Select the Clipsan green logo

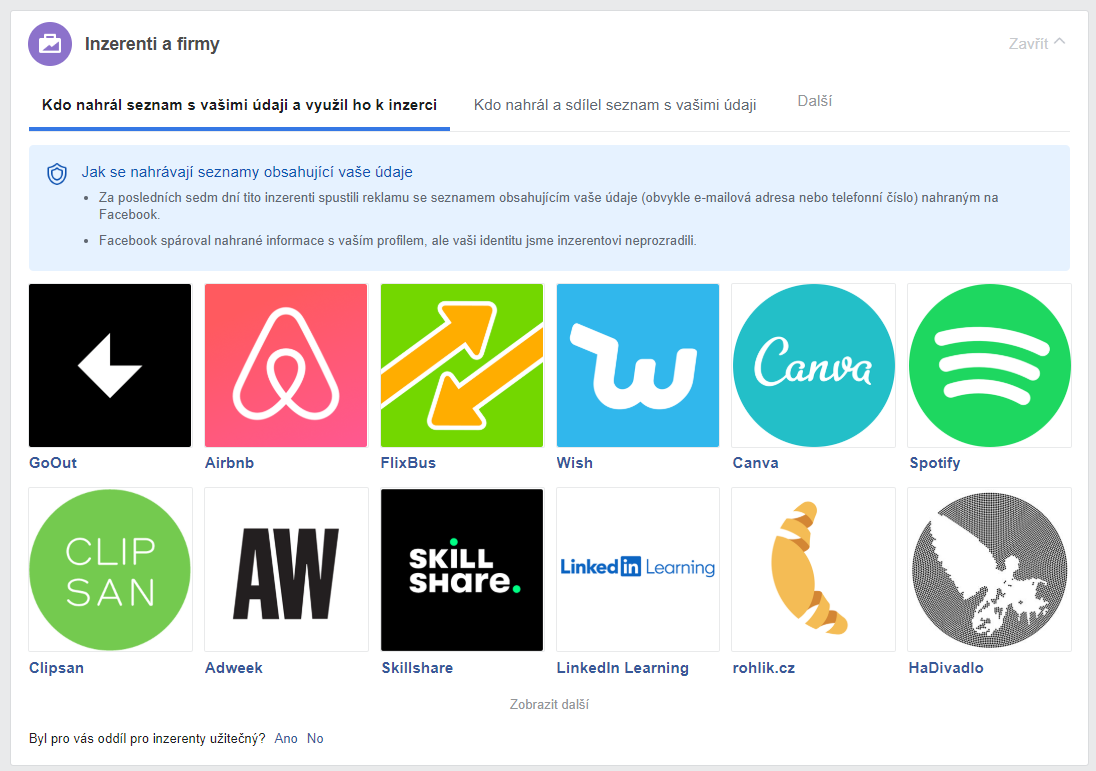110,569
